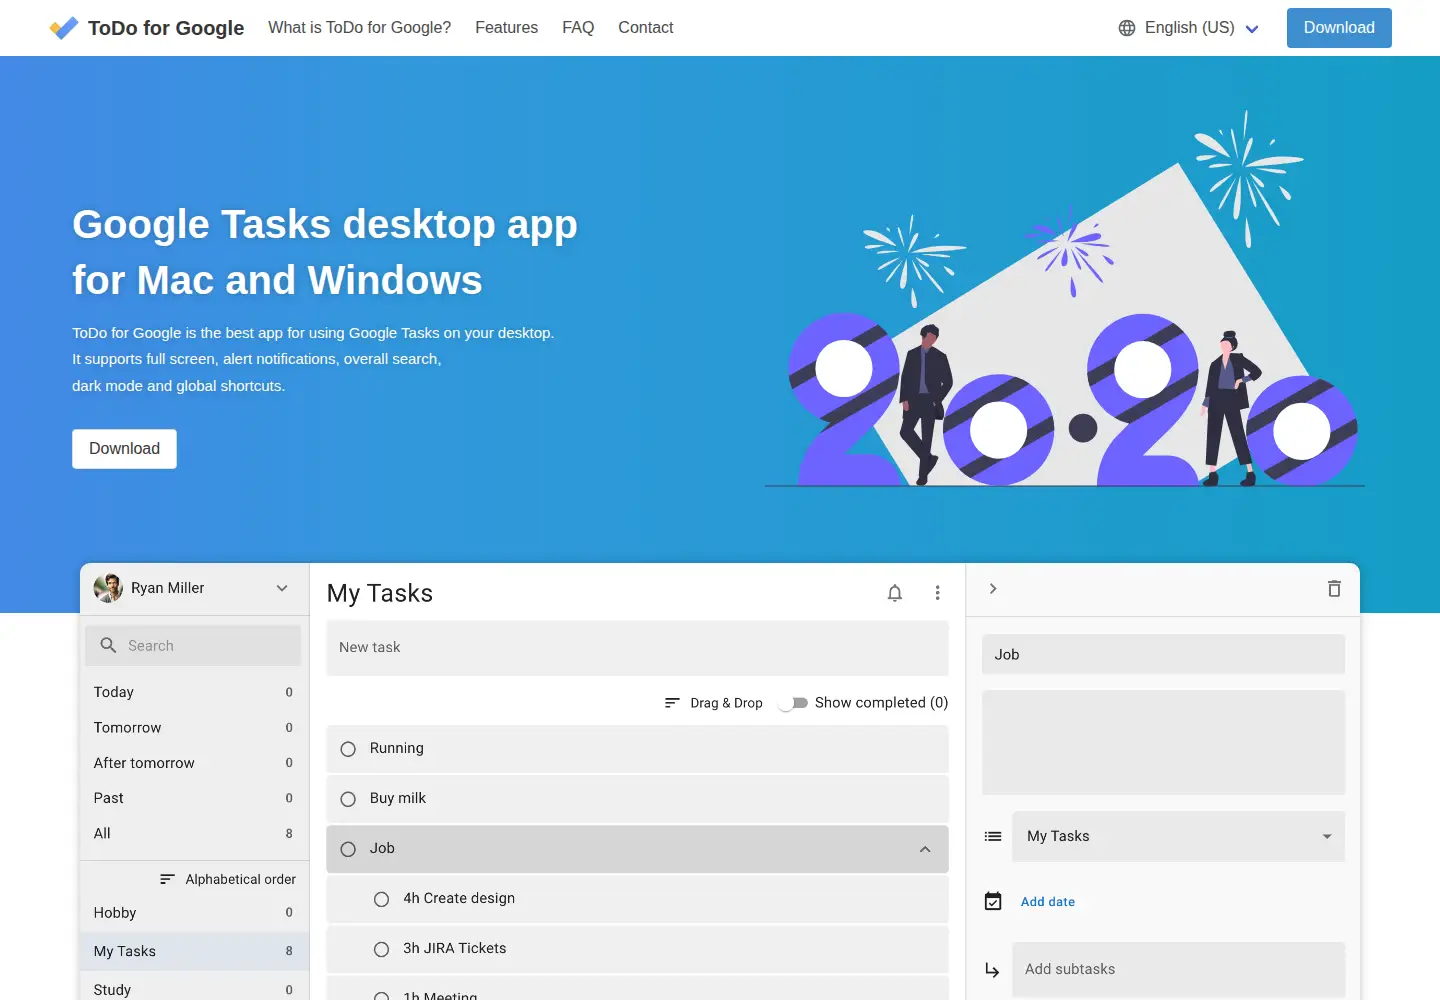Check off the Buy milk task

click(x=348, y=799)
